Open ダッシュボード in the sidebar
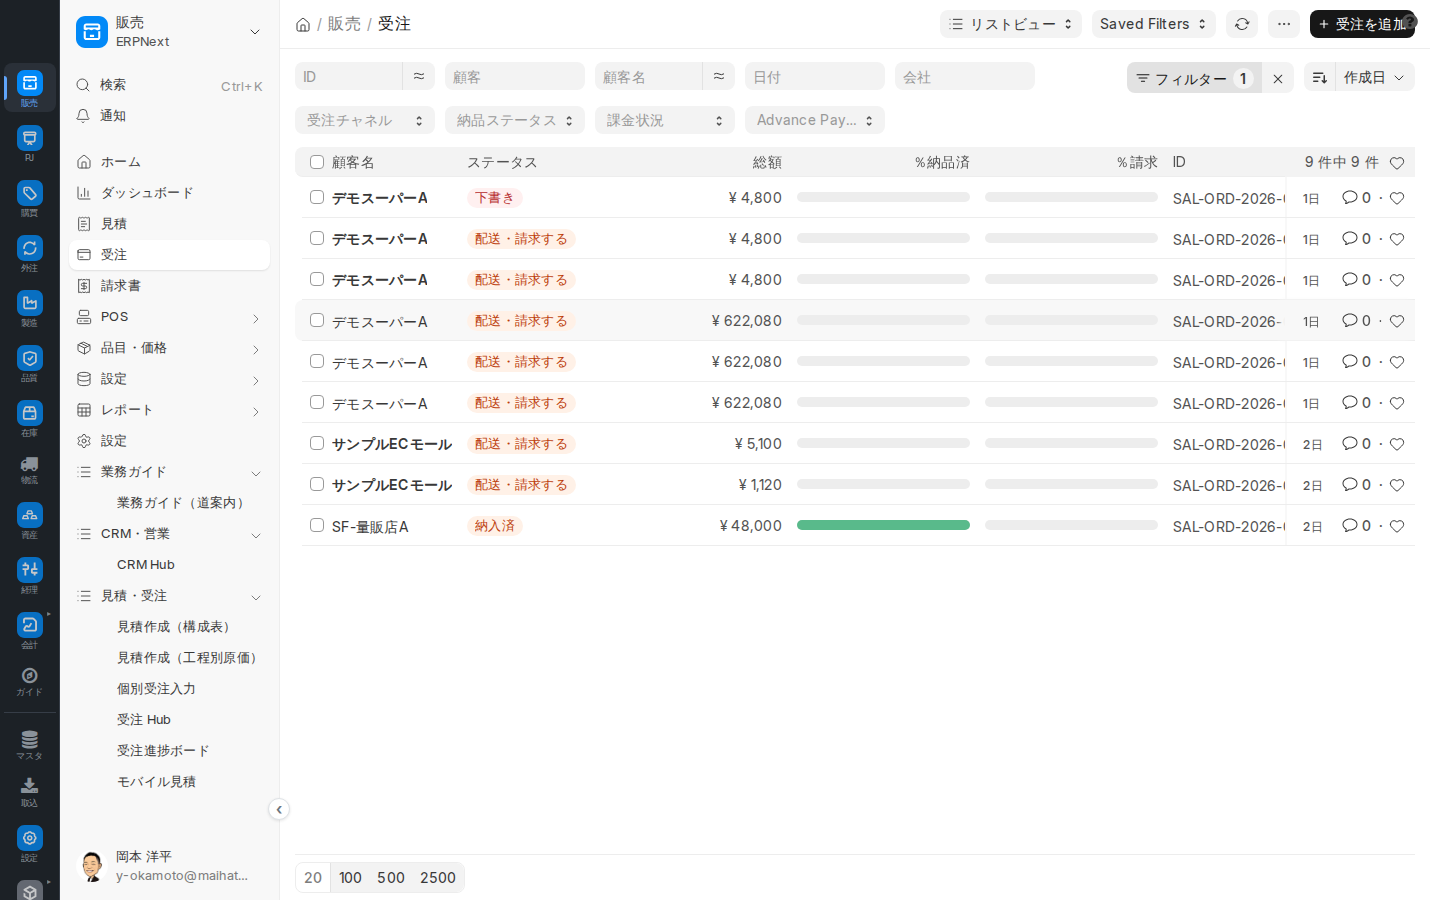1440x900 pixels. [169, 193]
